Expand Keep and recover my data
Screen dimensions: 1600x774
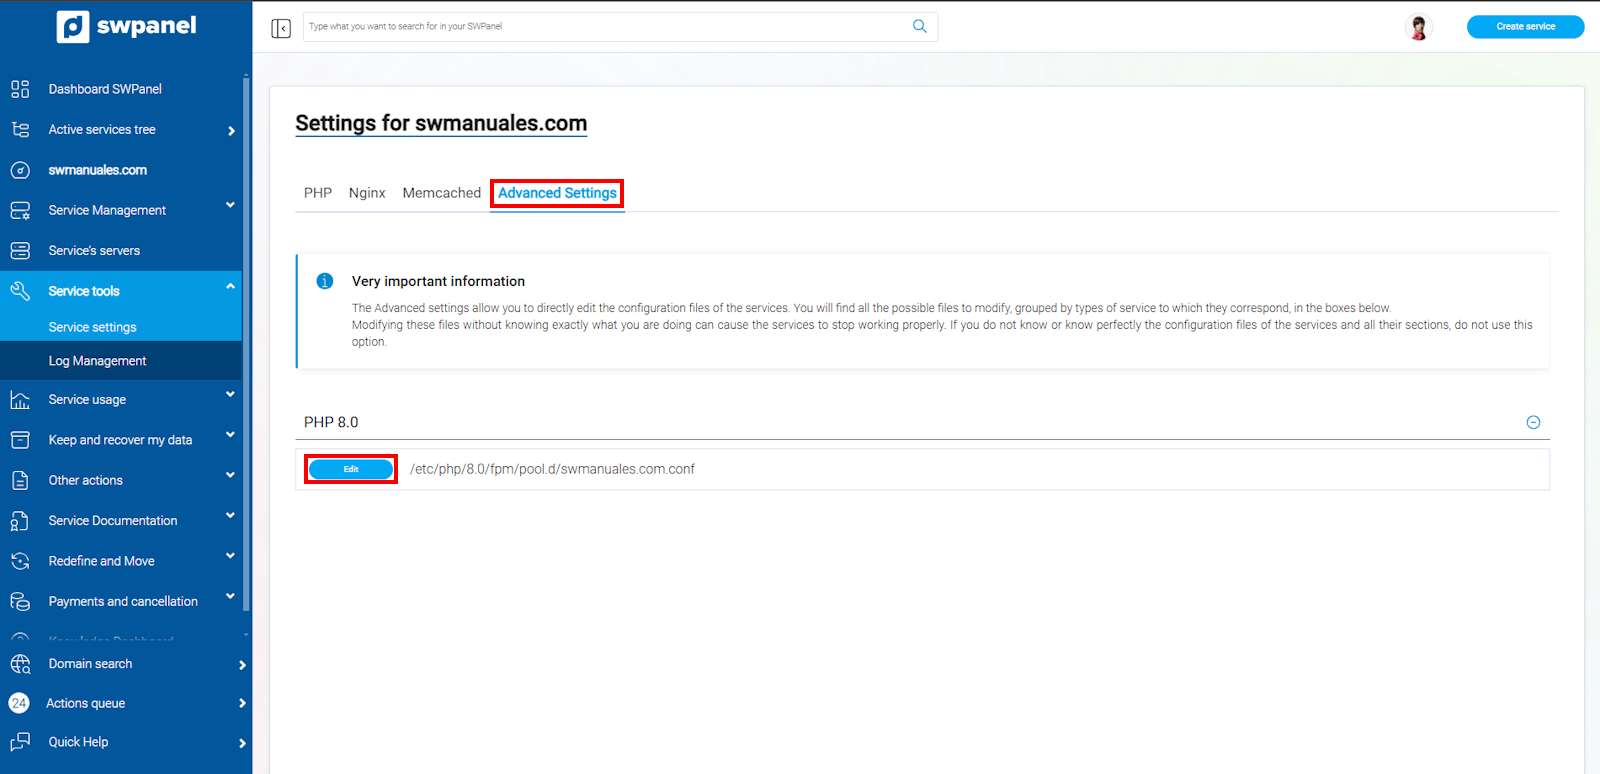click(x=230, y=435)
